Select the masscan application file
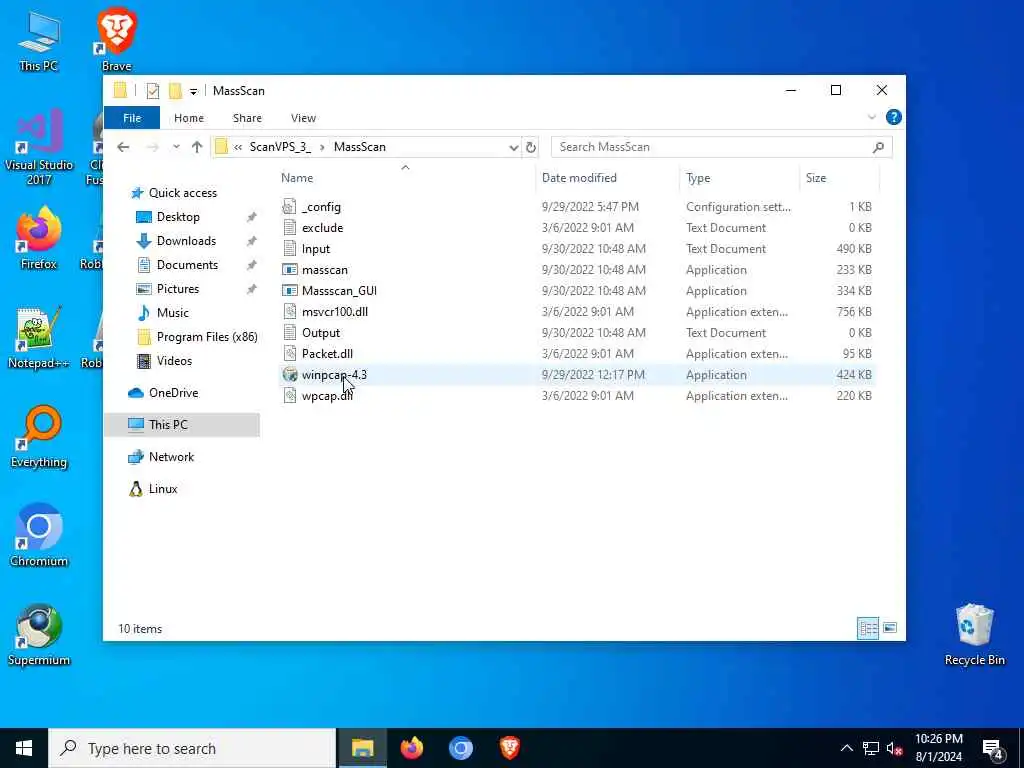Screen dimensions: 1024x768 (x=325, y=270)
